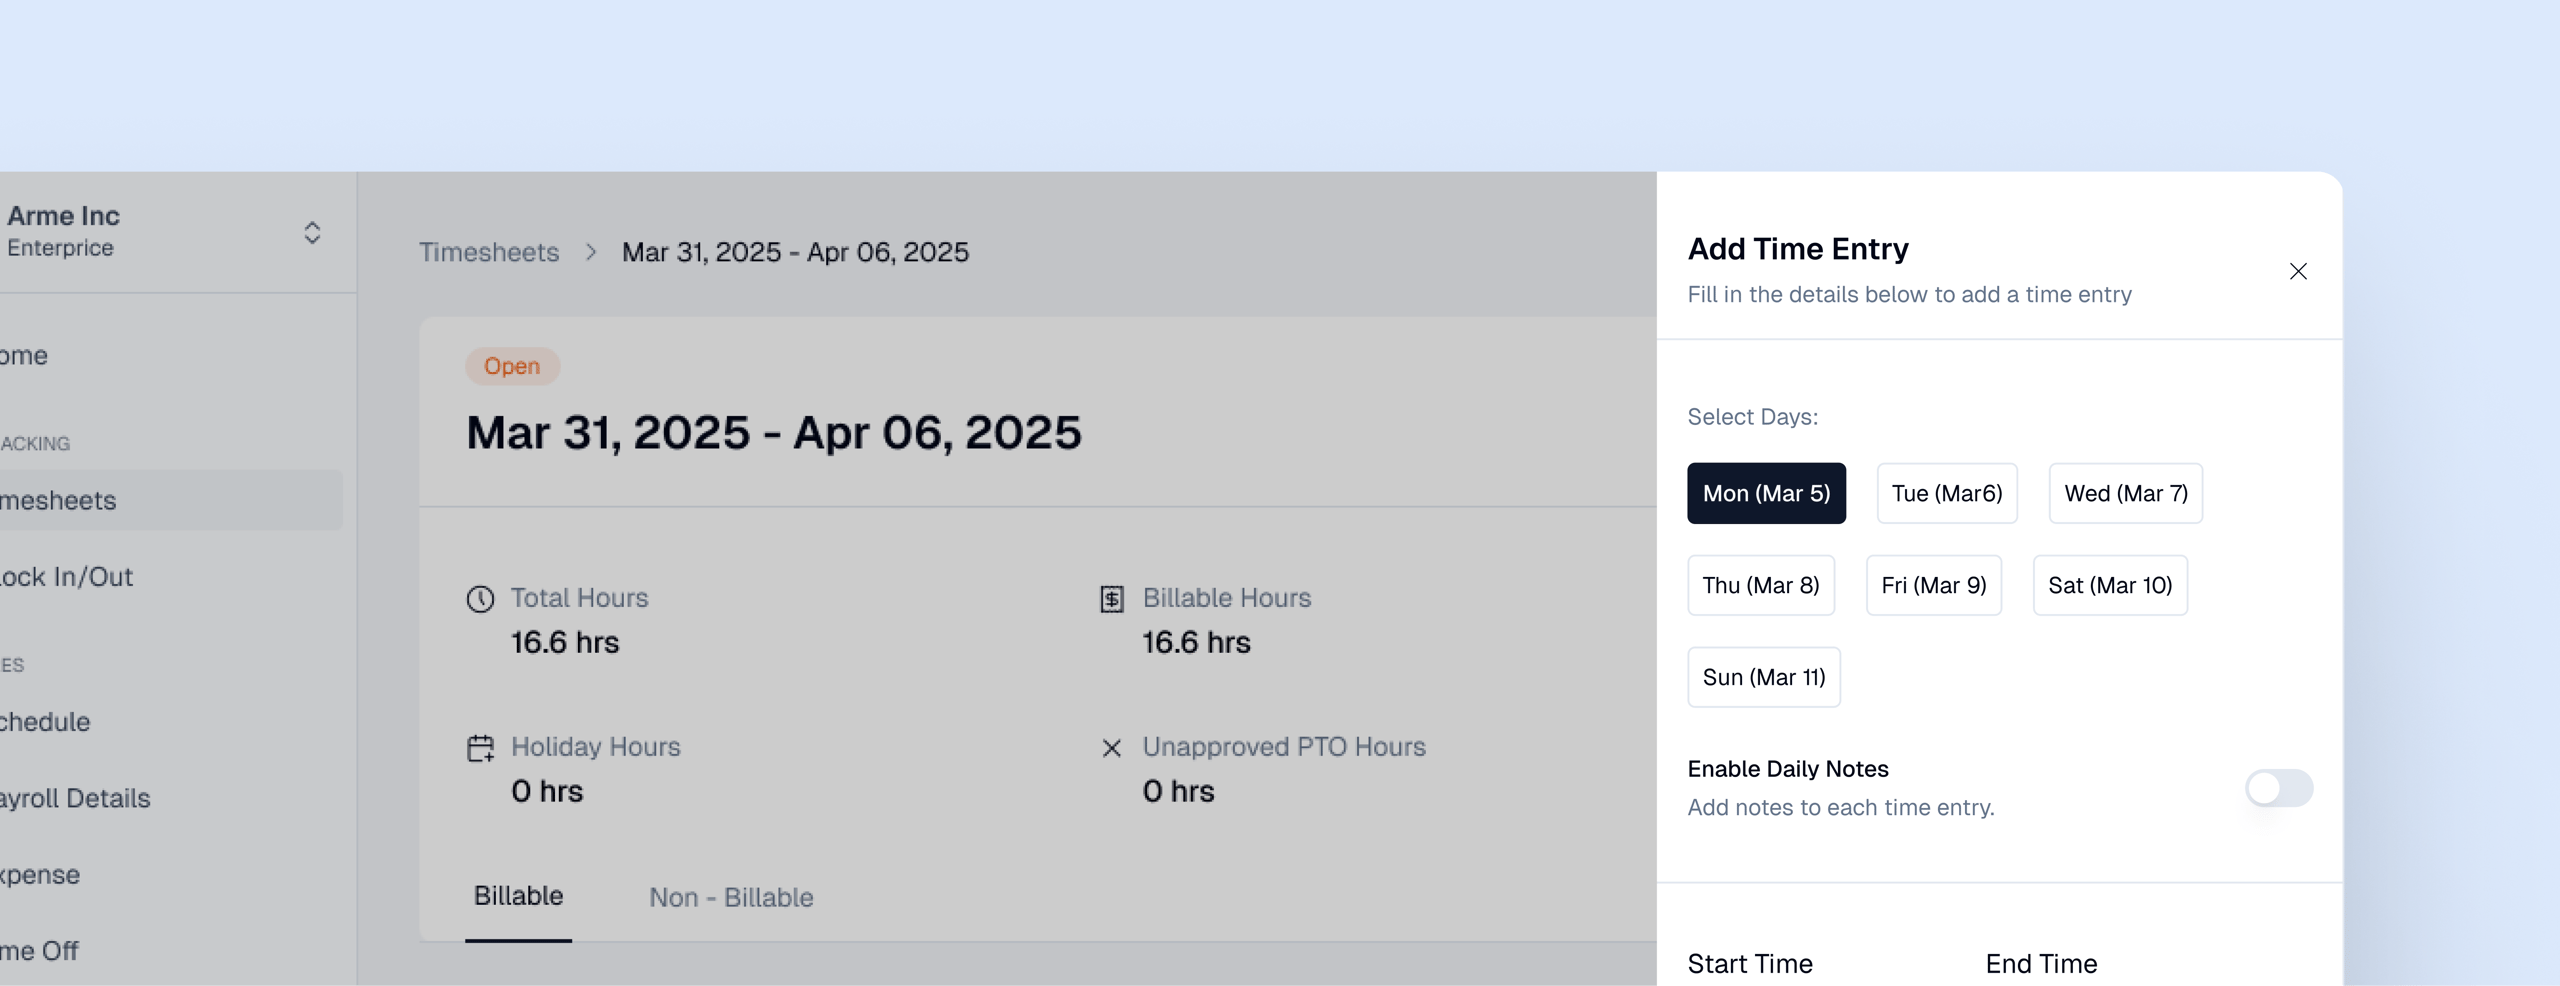The width and height of the screenshot is (2560, 986).
Task: Pick Fri (Mar 9) day
Action: (1933, 585)
